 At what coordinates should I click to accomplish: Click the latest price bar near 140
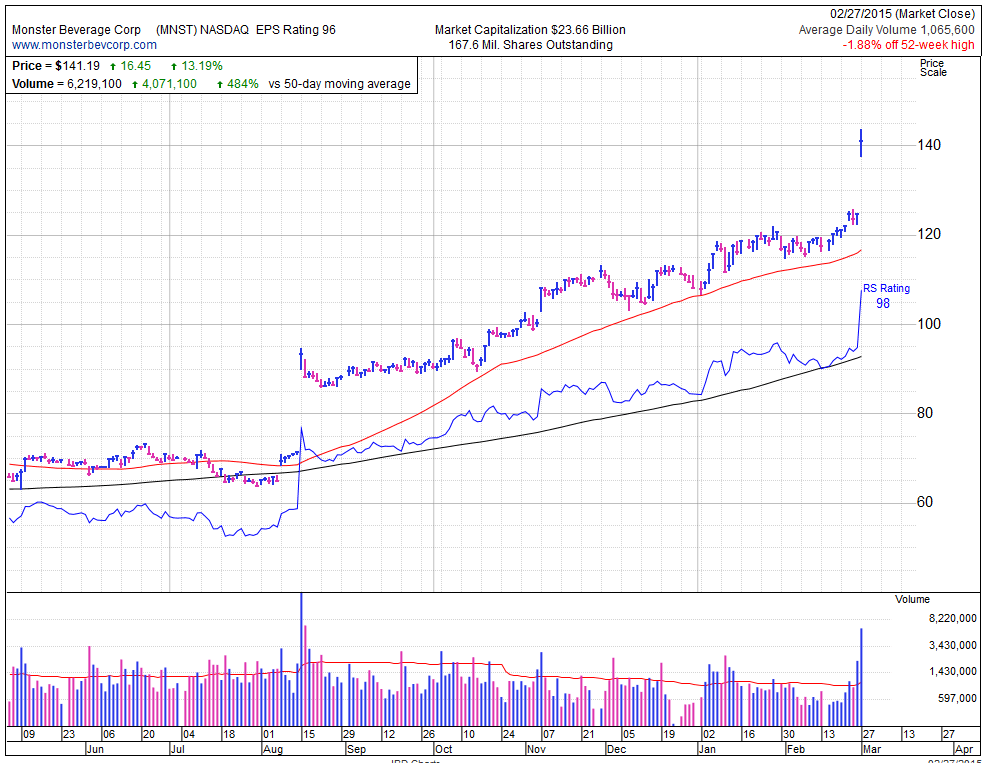tap(861, 143)
